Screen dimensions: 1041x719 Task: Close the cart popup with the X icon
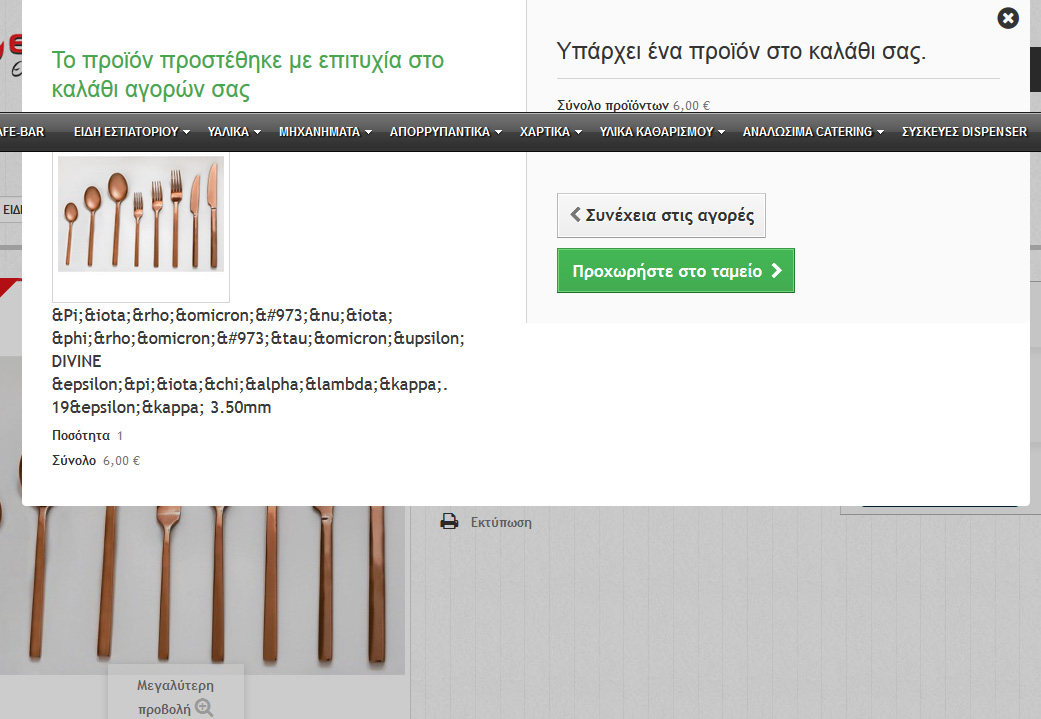(x=1008, y=18)
